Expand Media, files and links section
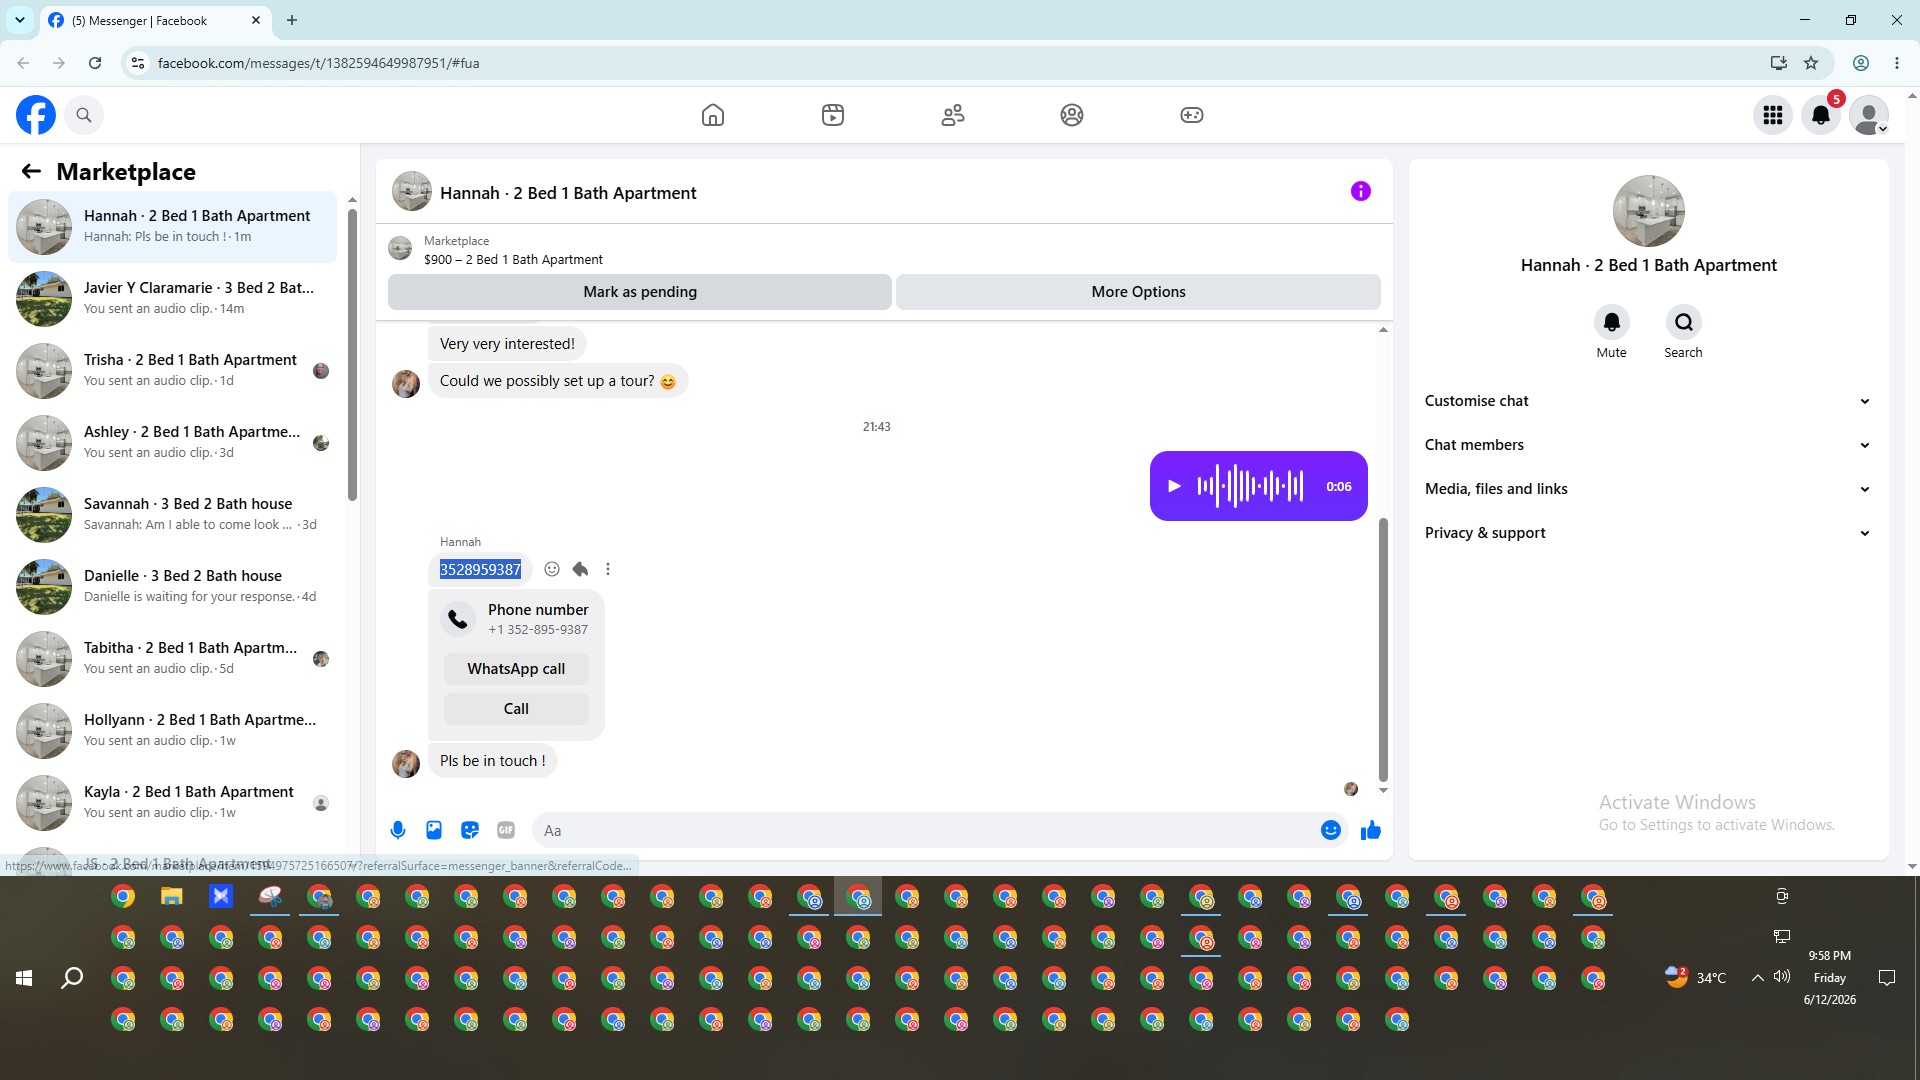 [1648, 489]
